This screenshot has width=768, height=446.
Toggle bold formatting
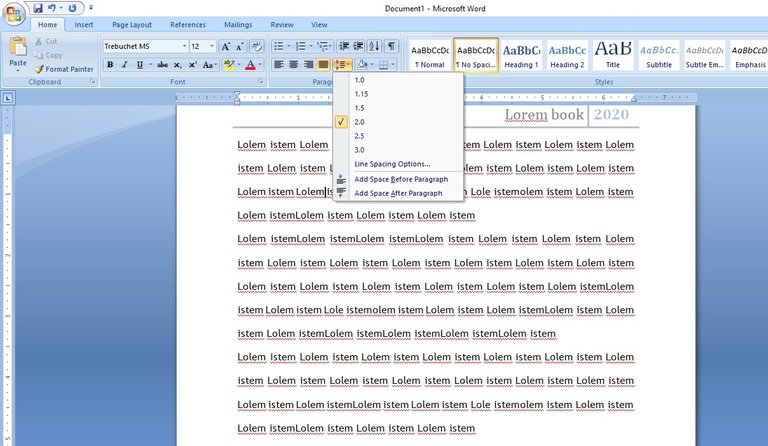pos(110,65)
